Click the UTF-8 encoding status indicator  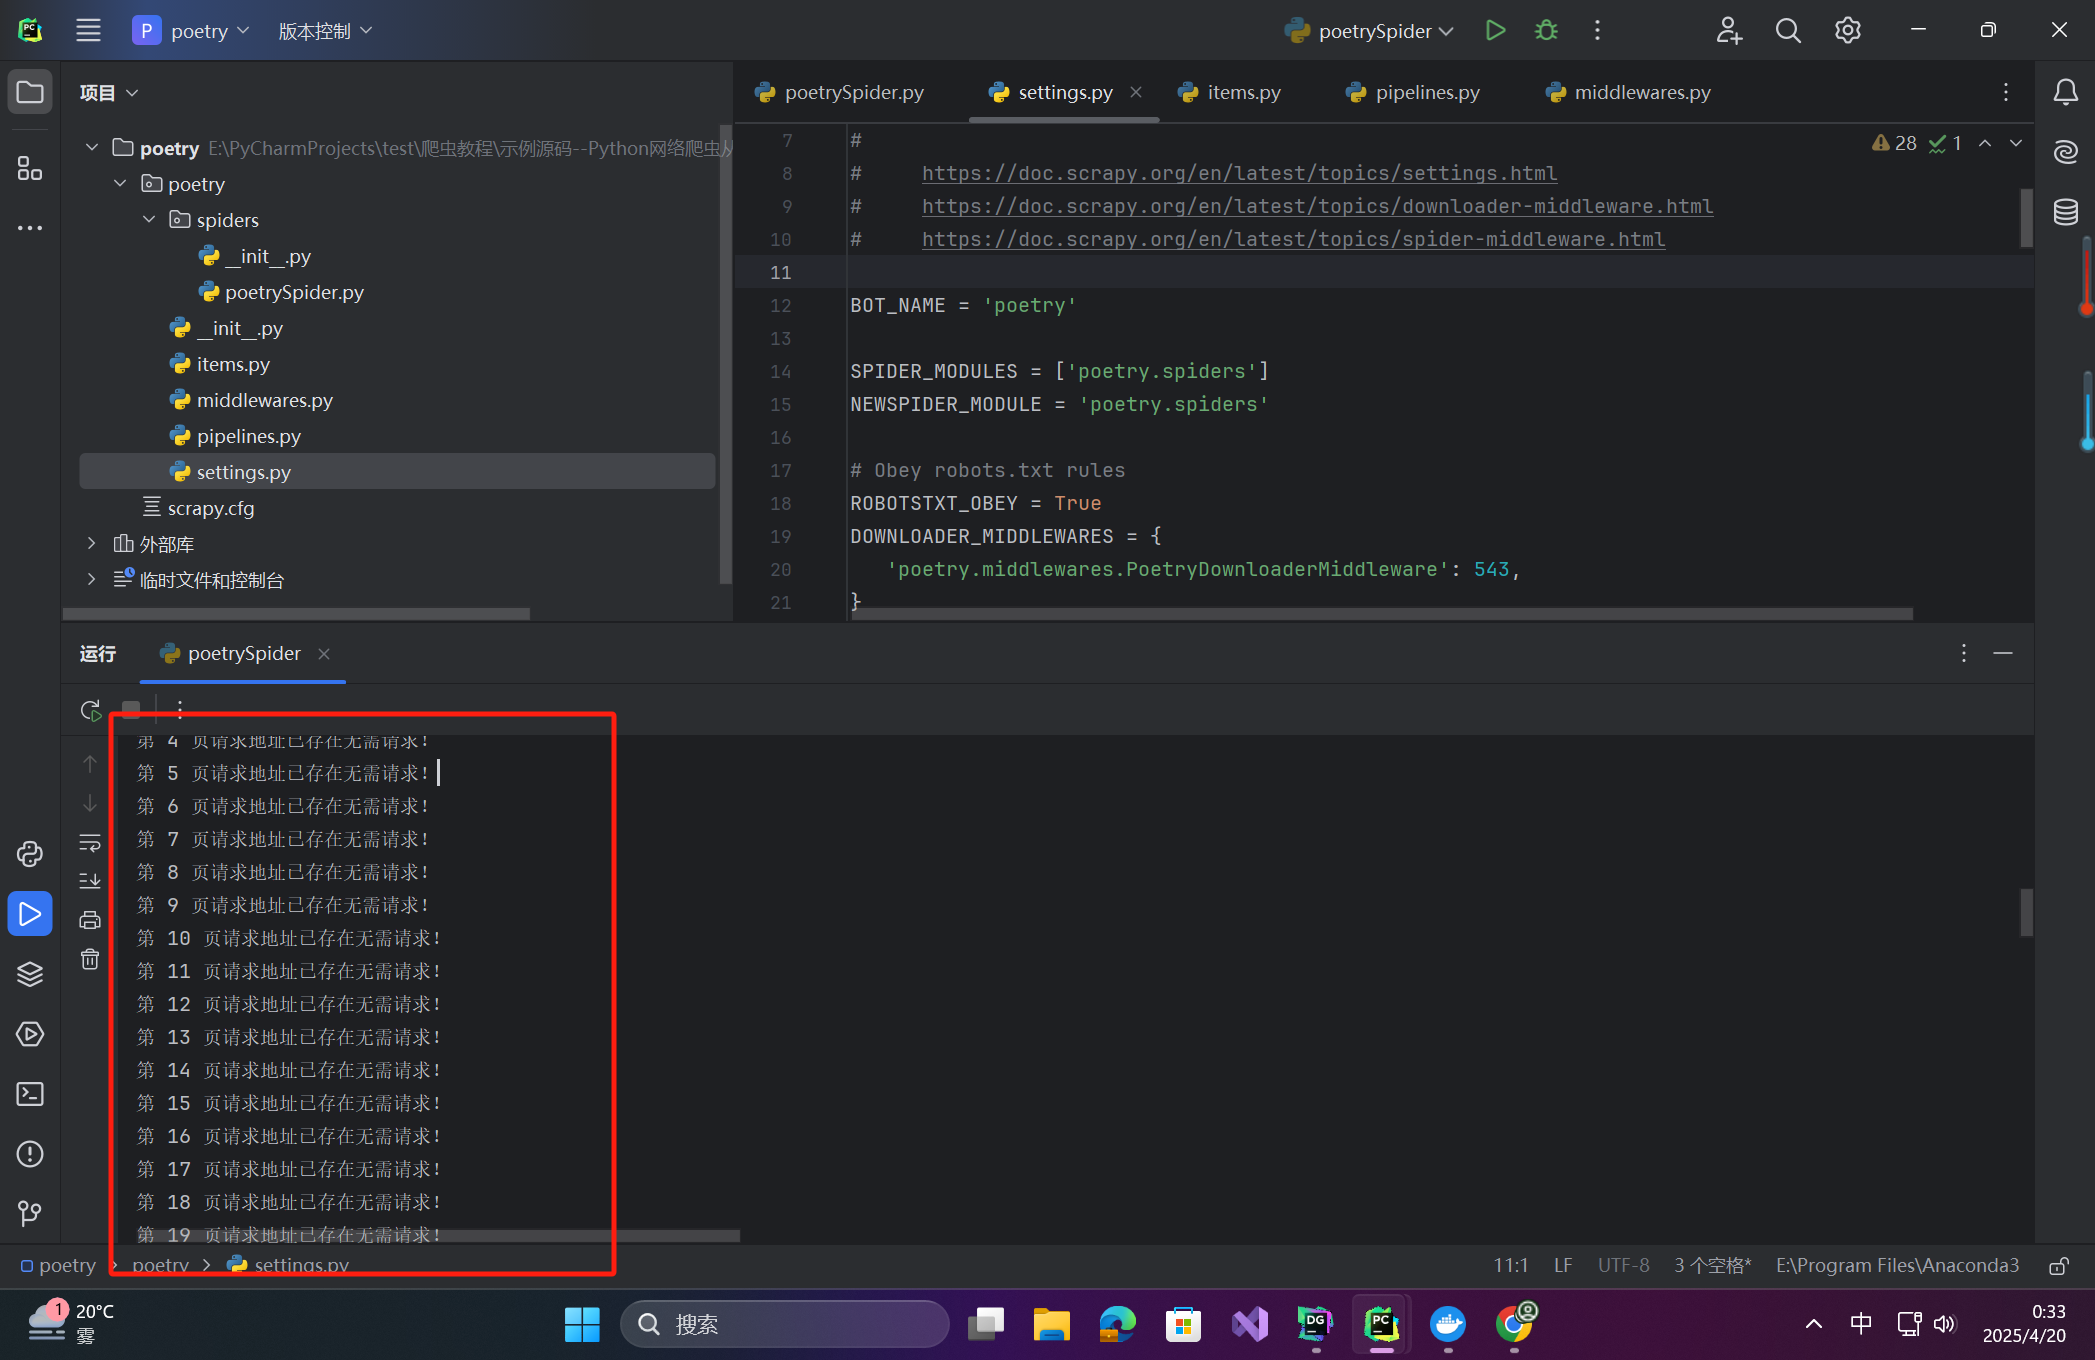(x=1623, y=1266)
